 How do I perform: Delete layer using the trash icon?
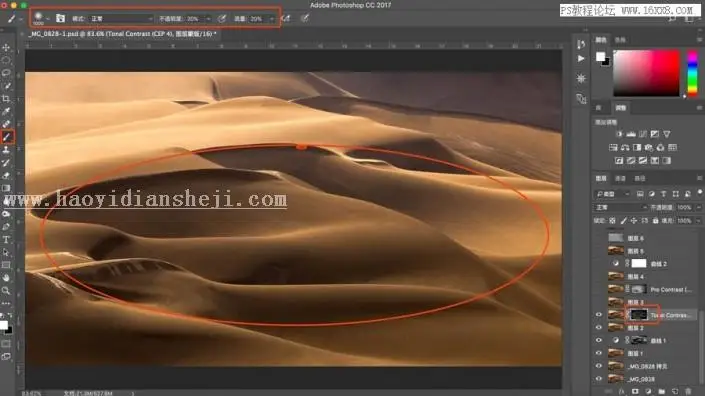[688, 392]
